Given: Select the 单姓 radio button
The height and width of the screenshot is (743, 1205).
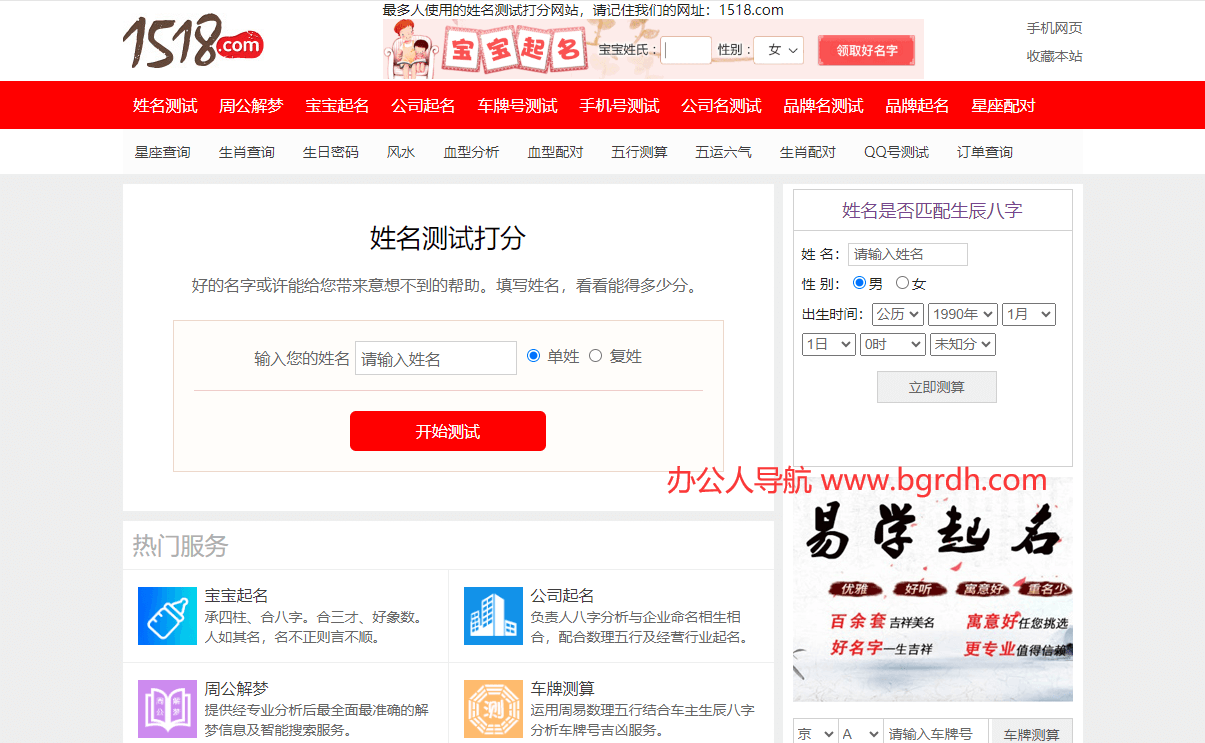Looking at the screenshot, I should point(533,356).
